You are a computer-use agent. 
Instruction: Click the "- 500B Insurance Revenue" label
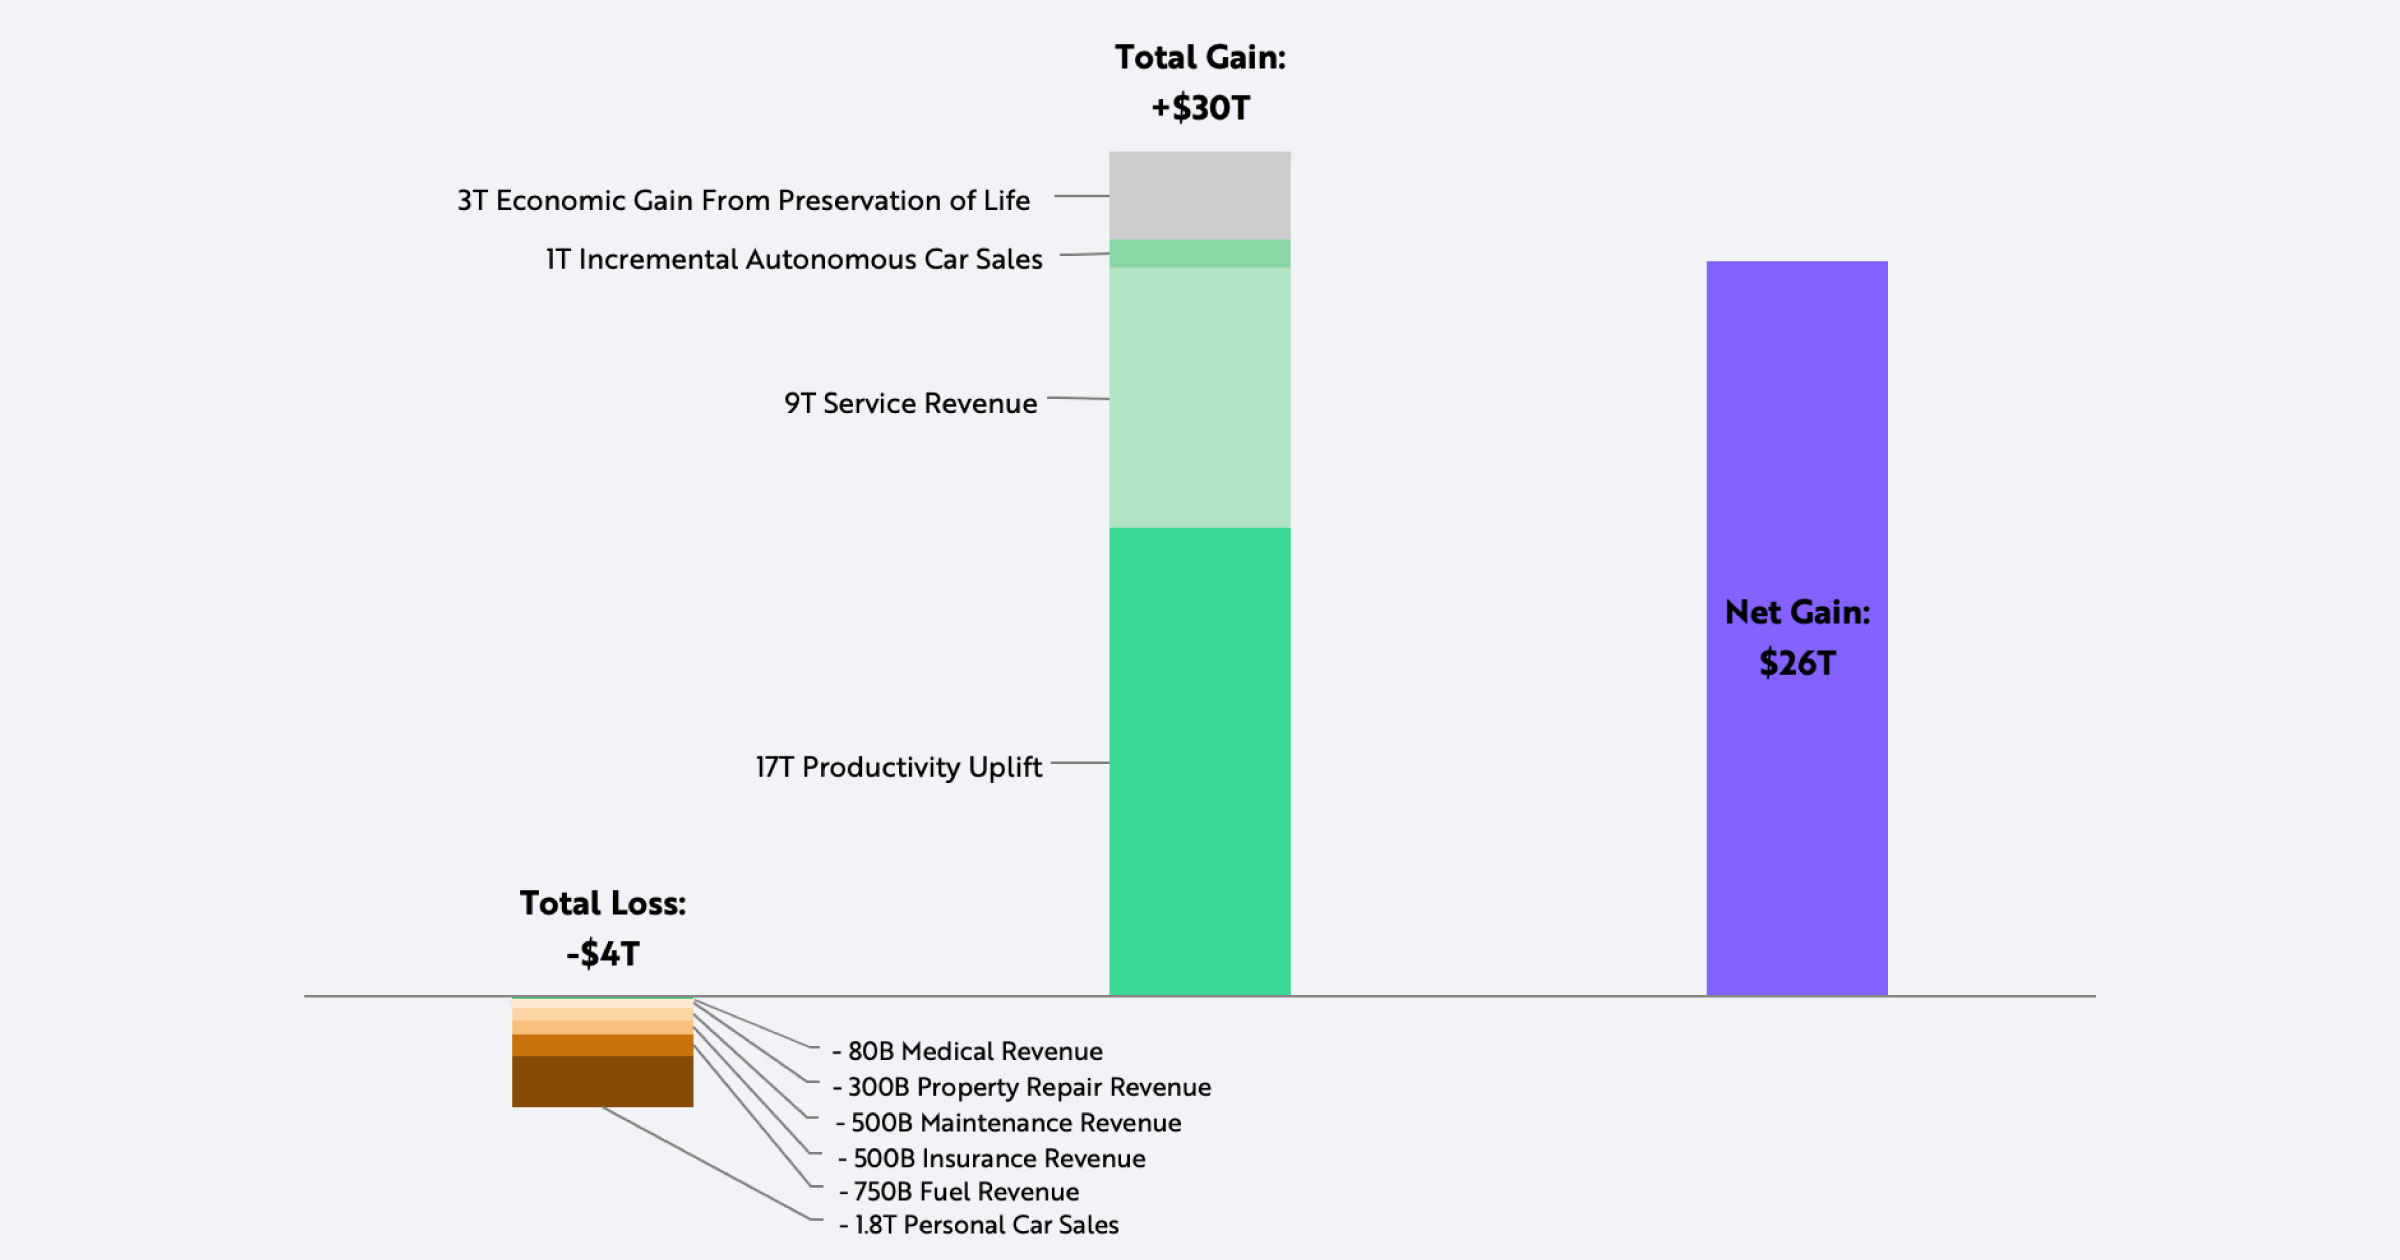click(x=992, y=1158)
